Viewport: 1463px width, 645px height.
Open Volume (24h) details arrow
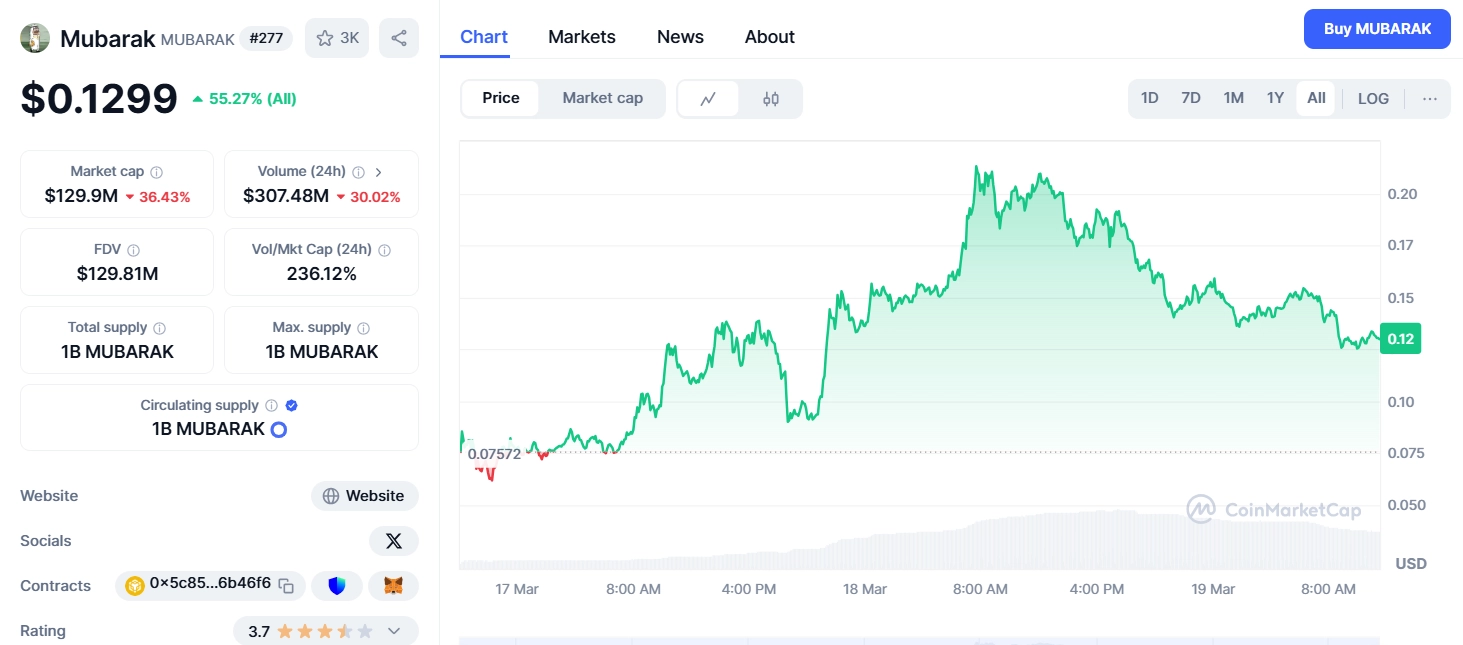point(379,172)
